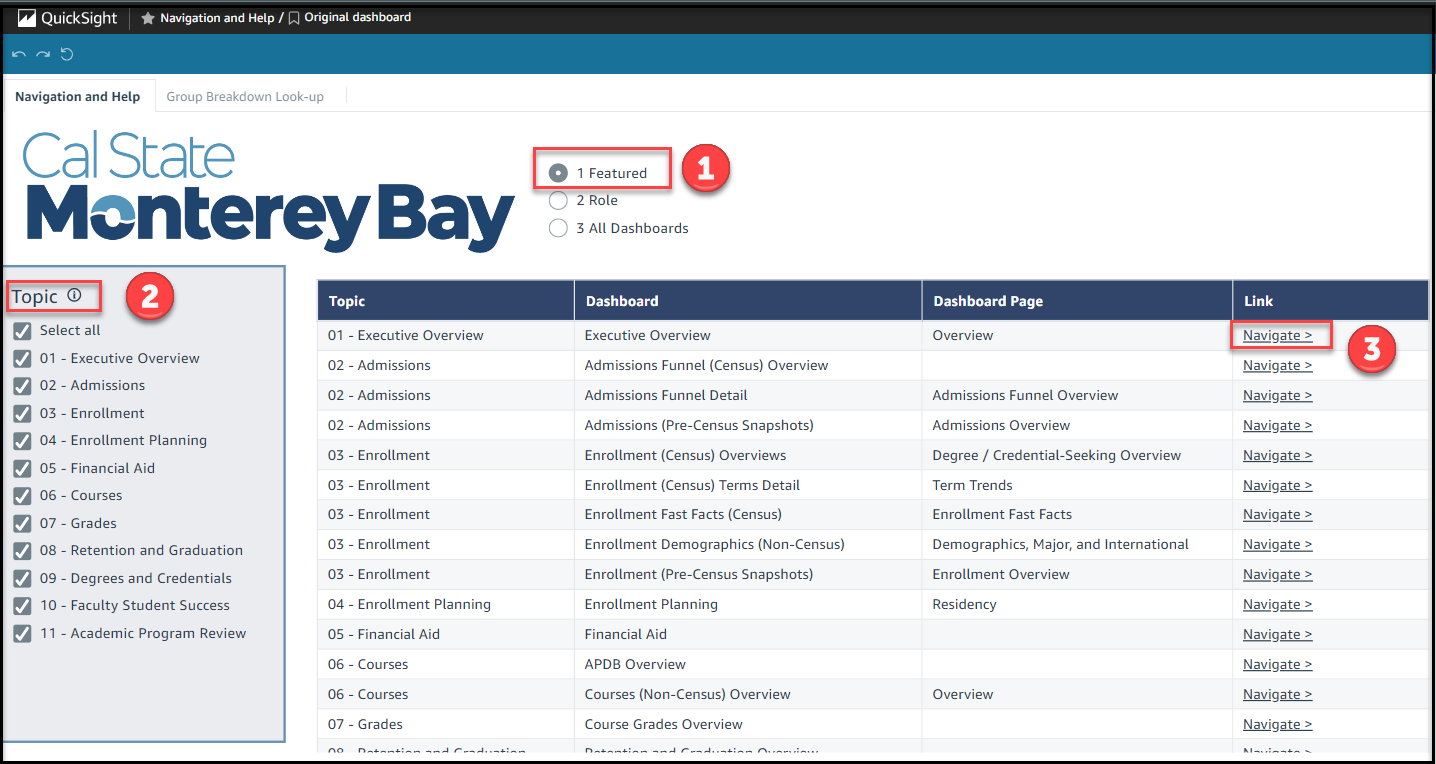Click Navigate link for Enrollment (Pre-Census Snapshots)

(1277, 574)
